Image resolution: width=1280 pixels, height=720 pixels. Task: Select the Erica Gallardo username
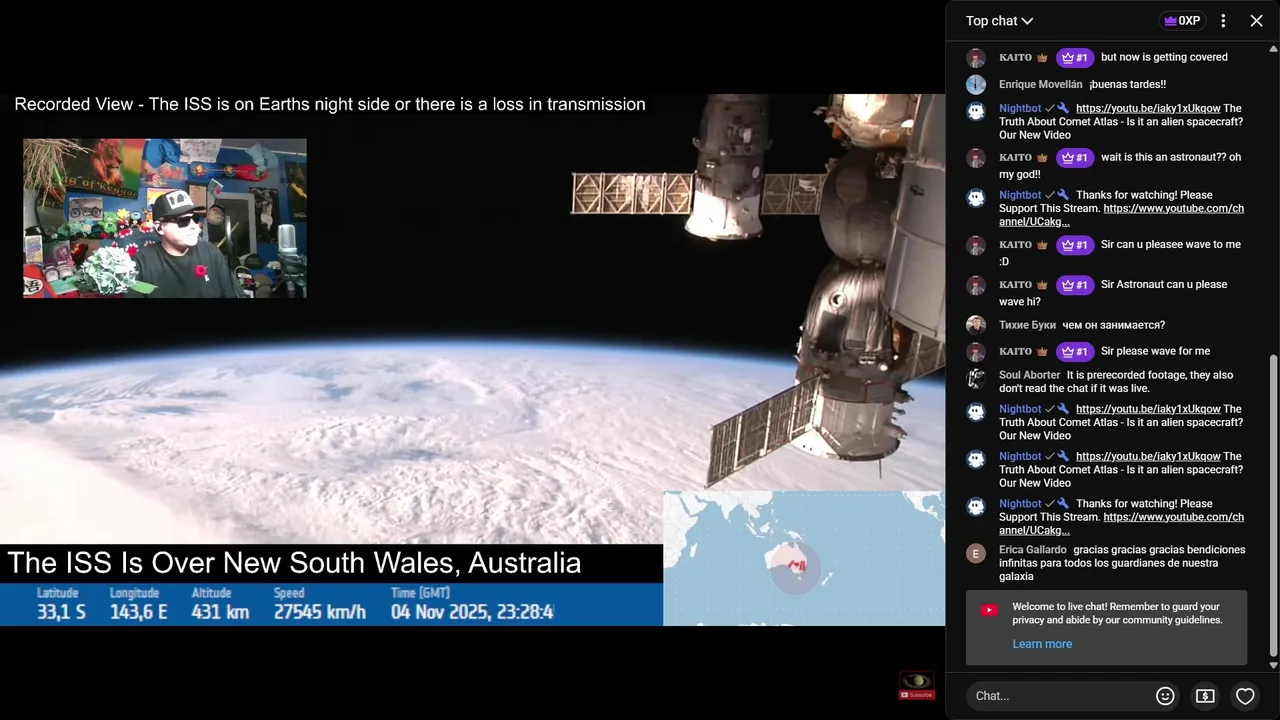1032,550
